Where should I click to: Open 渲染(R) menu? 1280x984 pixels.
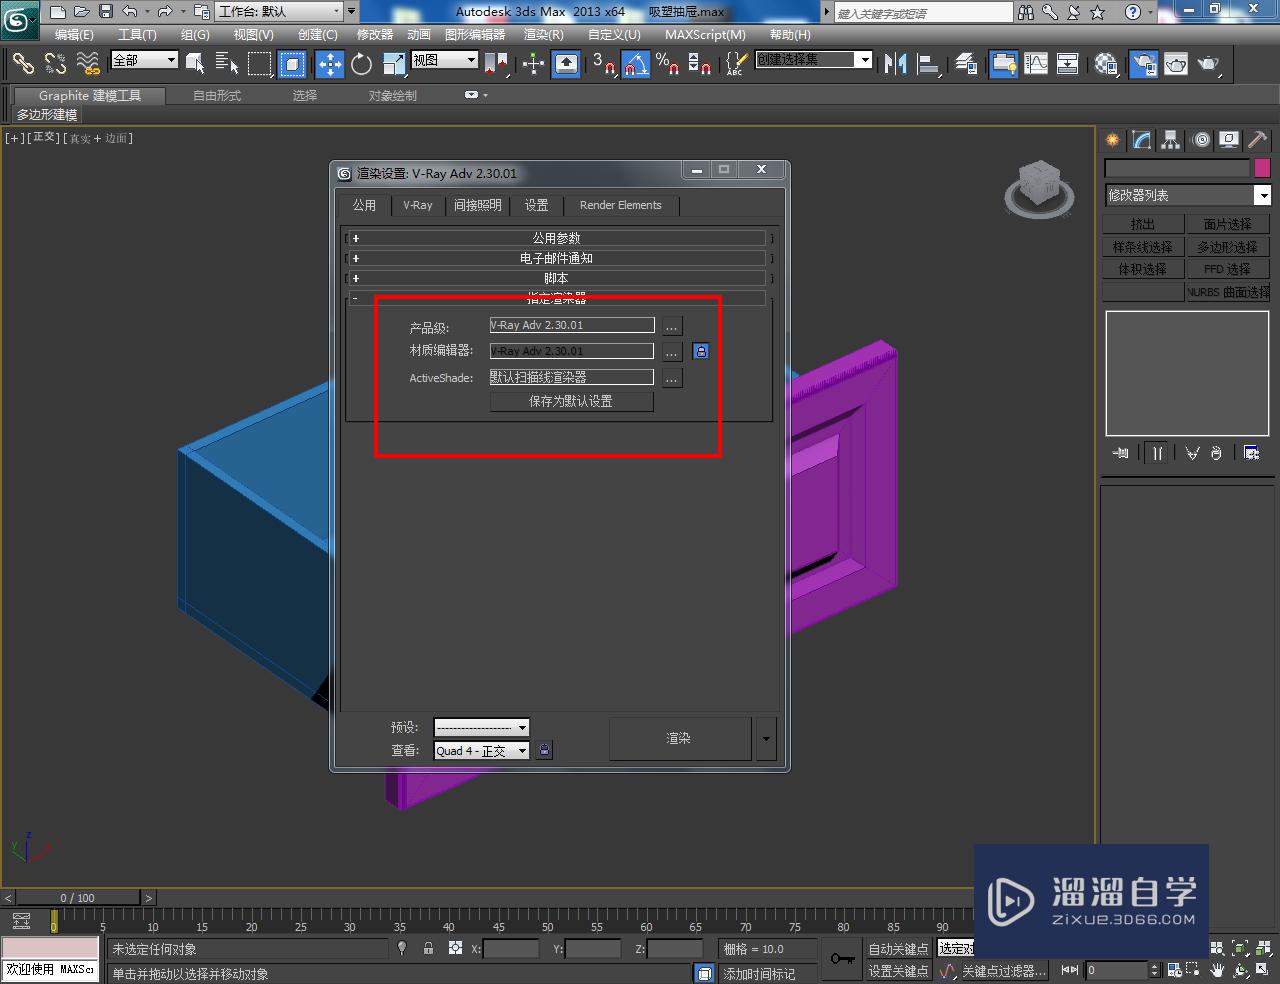[544, 34]
